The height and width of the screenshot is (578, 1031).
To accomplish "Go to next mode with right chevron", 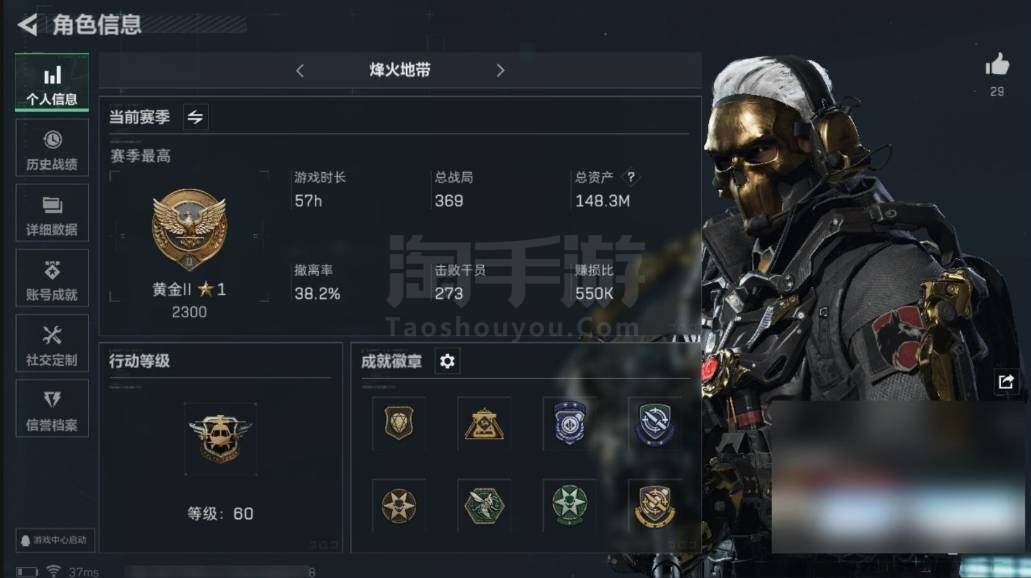I will (x=500, y=70).
